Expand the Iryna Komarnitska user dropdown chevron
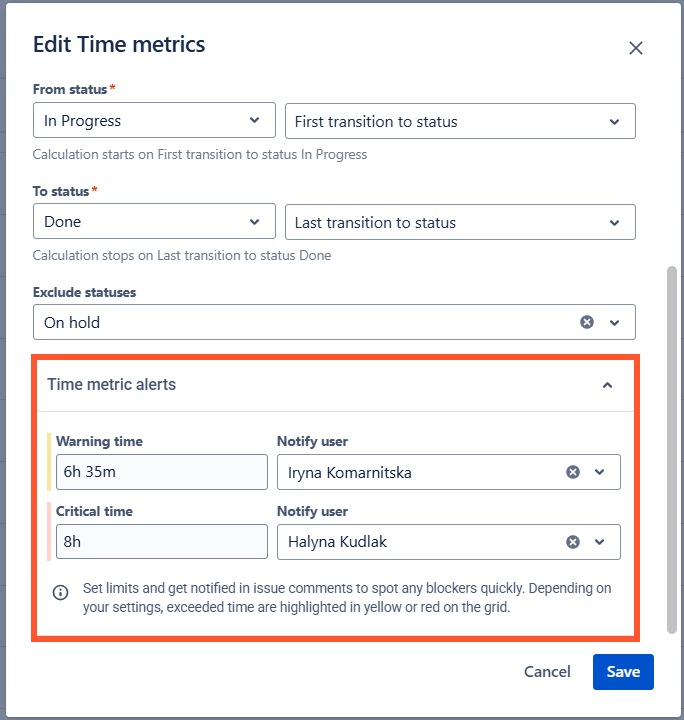This screenshot has width=684, height=720. (600, 472)
